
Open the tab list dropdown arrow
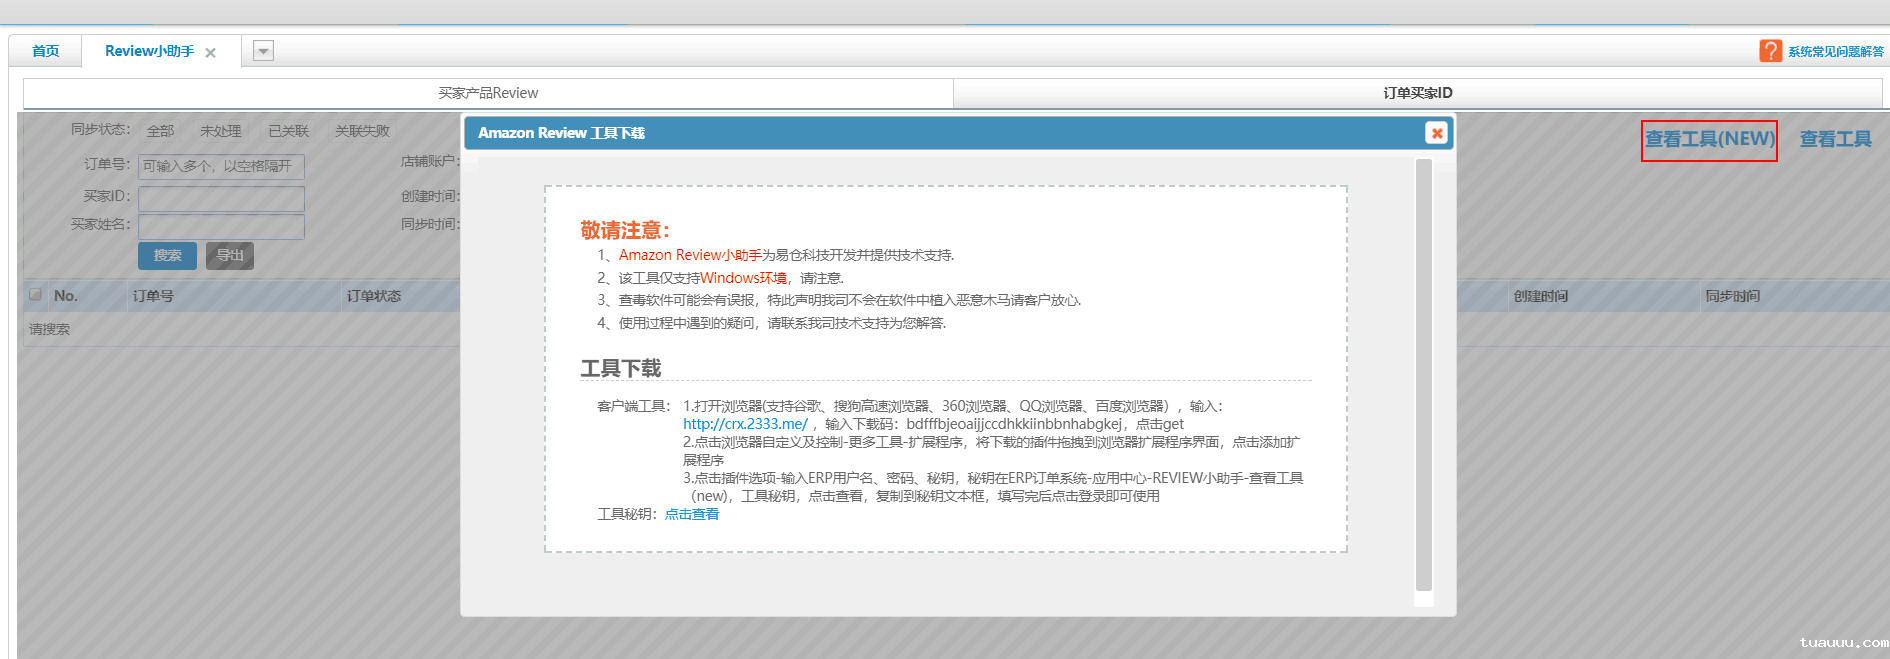click(263, 51)
